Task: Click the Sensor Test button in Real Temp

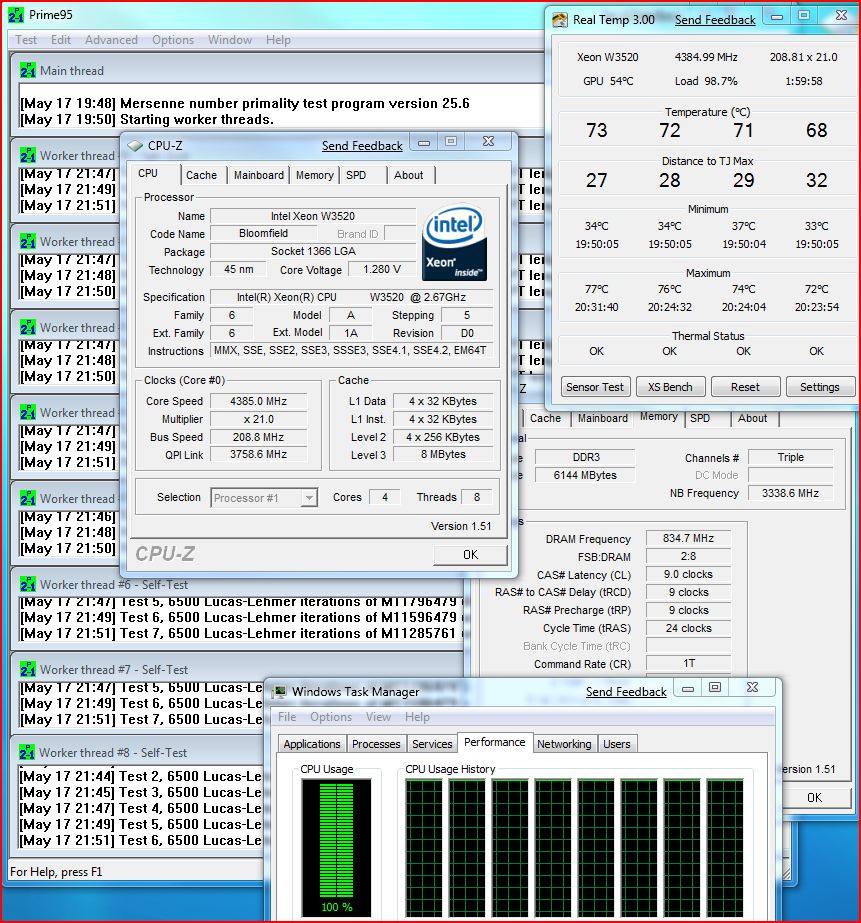Action: point(595,387)
